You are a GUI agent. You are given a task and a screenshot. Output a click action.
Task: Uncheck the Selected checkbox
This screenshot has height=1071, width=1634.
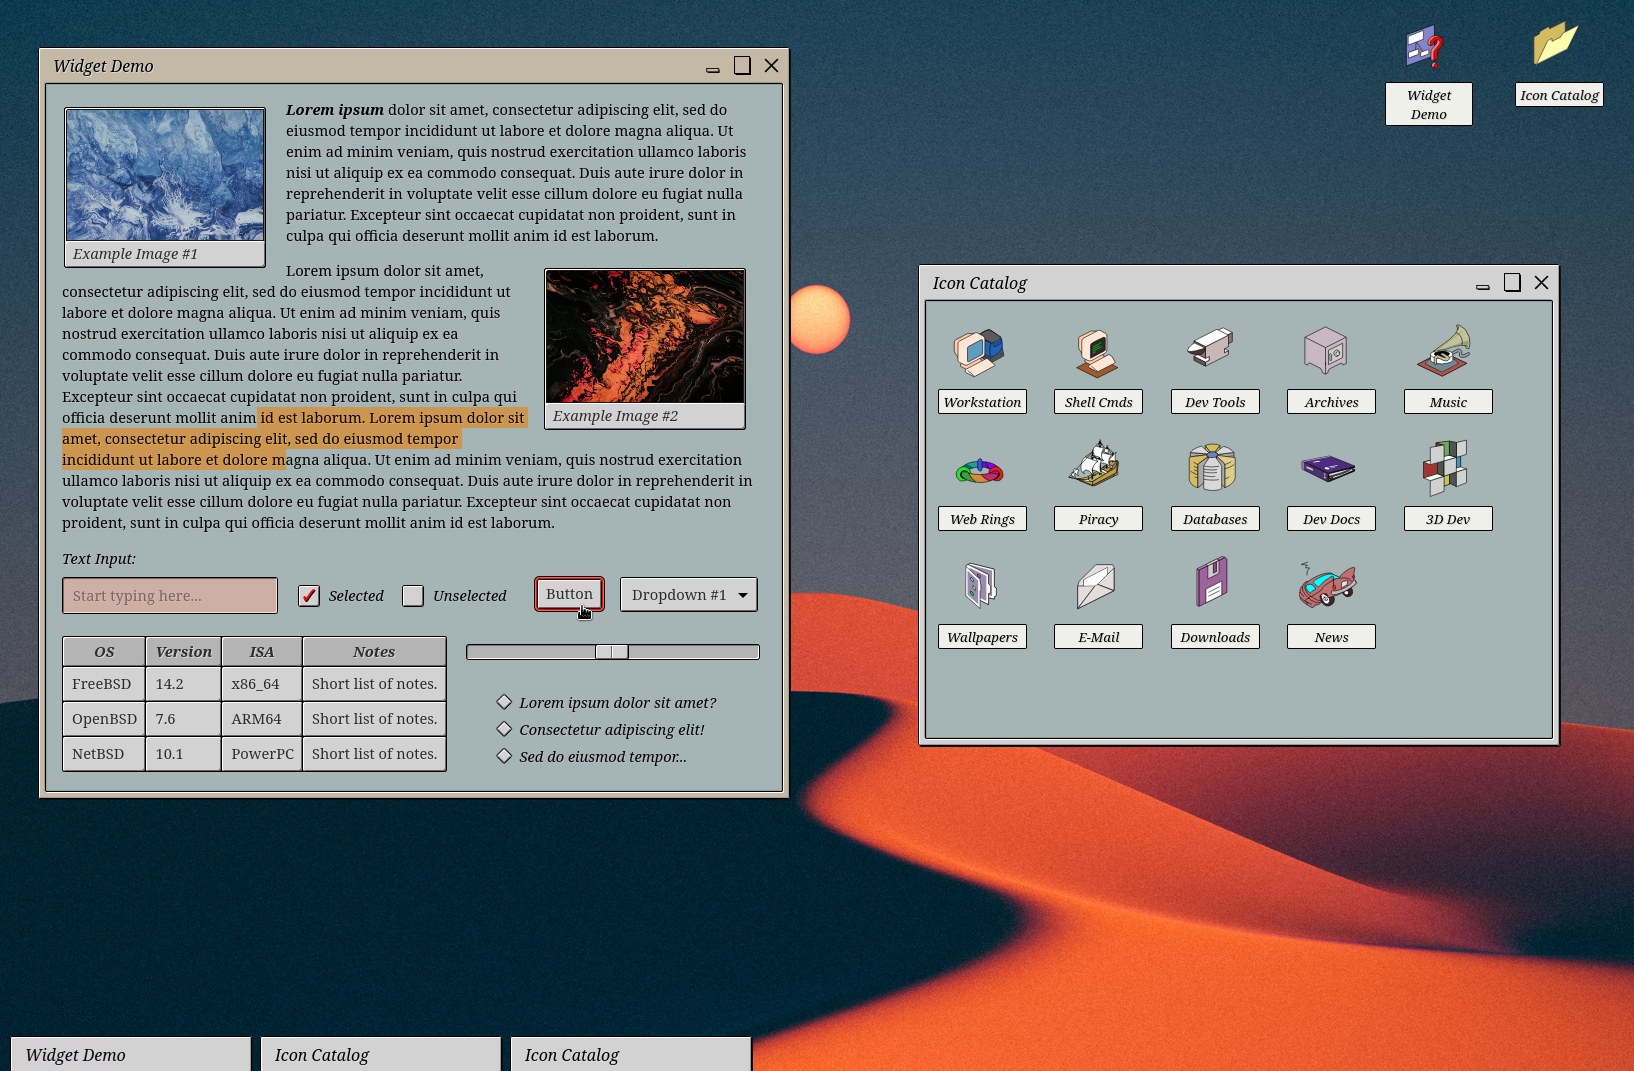(309, 596)
